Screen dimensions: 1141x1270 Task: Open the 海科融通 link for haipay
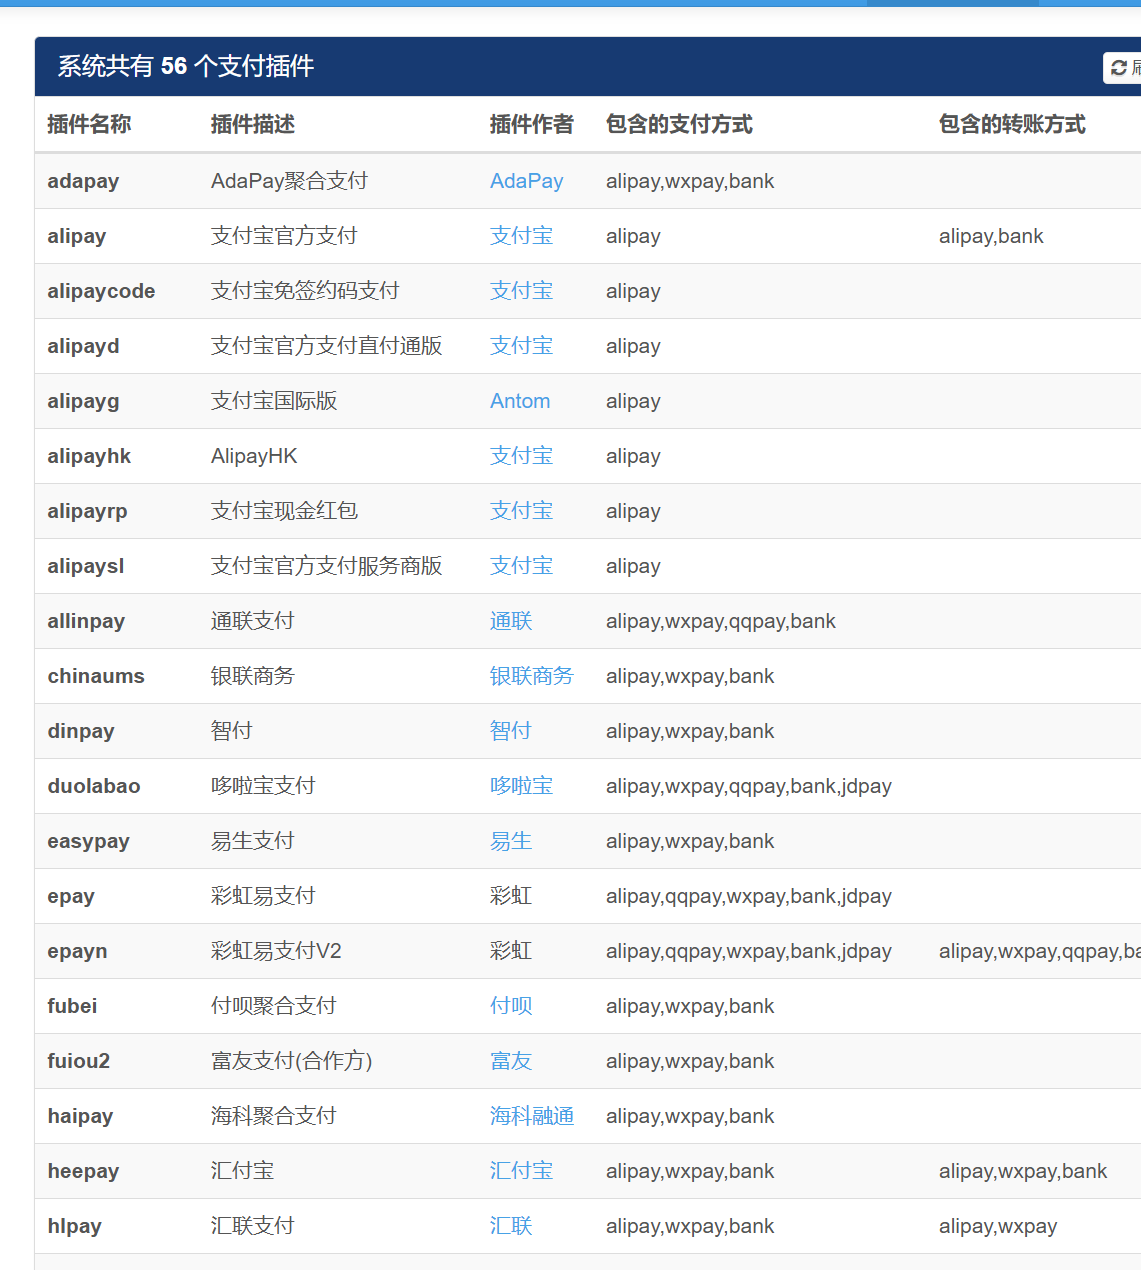(x=532, y=1116)
